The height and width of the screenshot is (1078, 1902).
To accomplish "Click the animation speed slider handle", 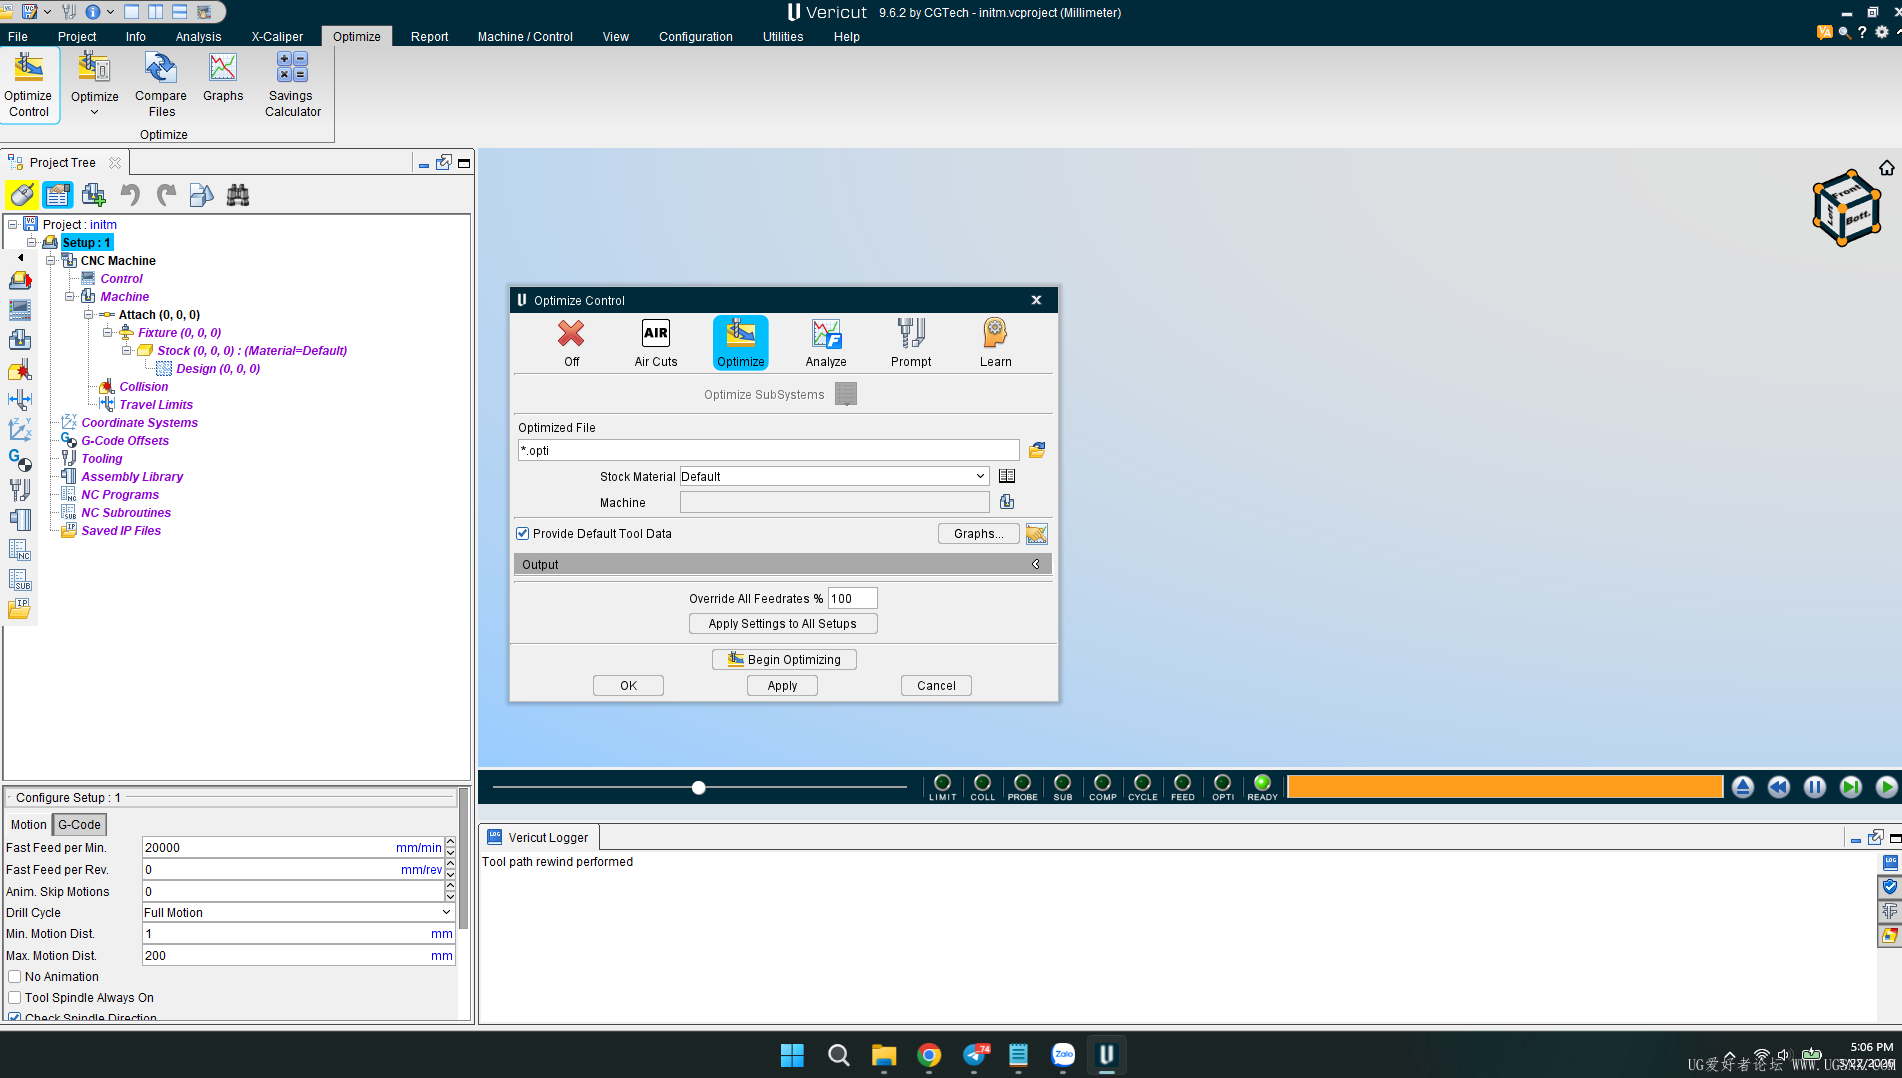I will point(699,787).
